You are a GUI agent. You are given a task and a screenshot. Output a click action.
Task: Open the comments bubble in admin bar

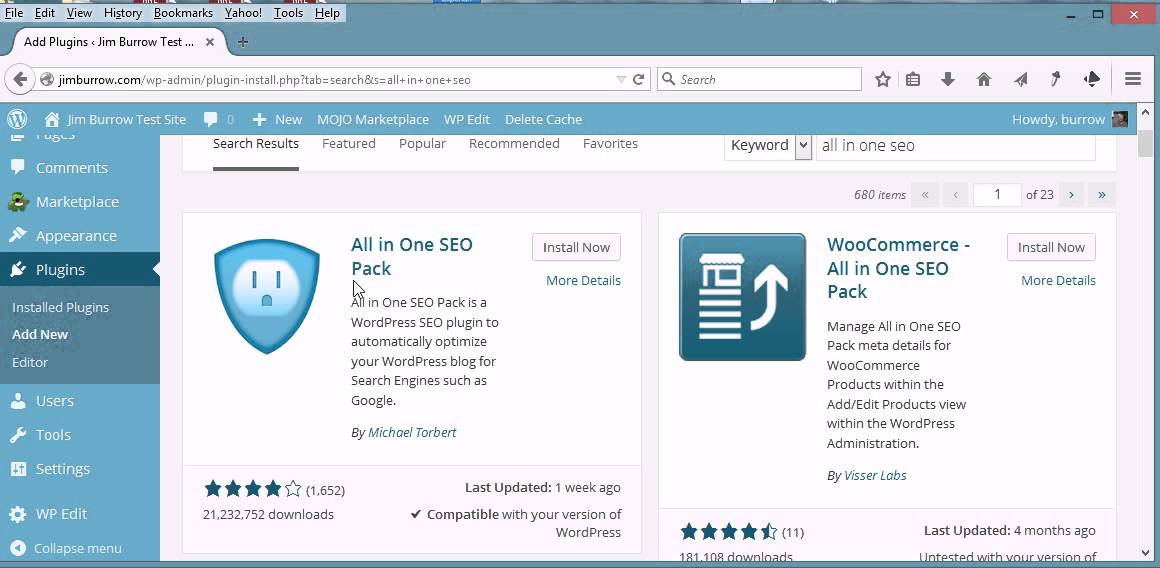[x=218, y=119]
